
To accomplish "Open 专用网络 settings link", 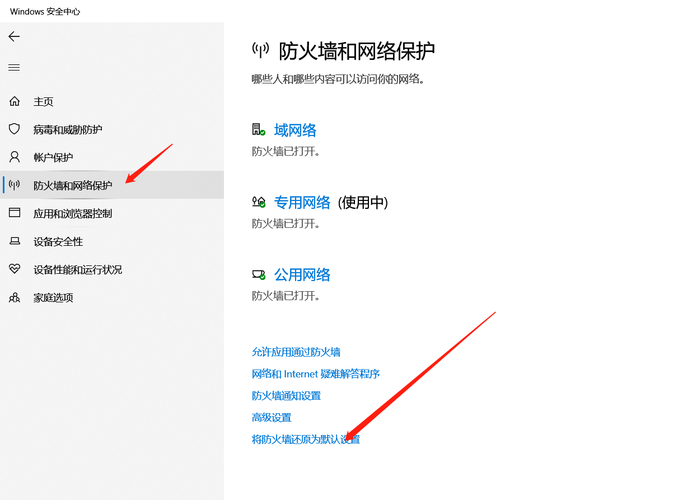I will (x=302, y=202).
